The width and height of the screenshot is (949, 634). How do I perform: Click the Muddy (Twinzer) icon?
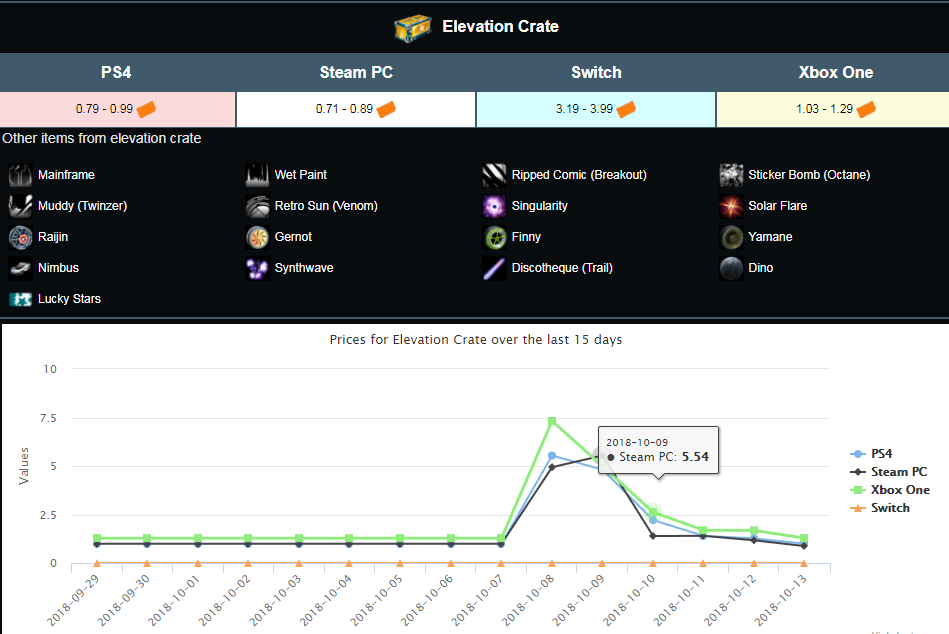point(20,206)
